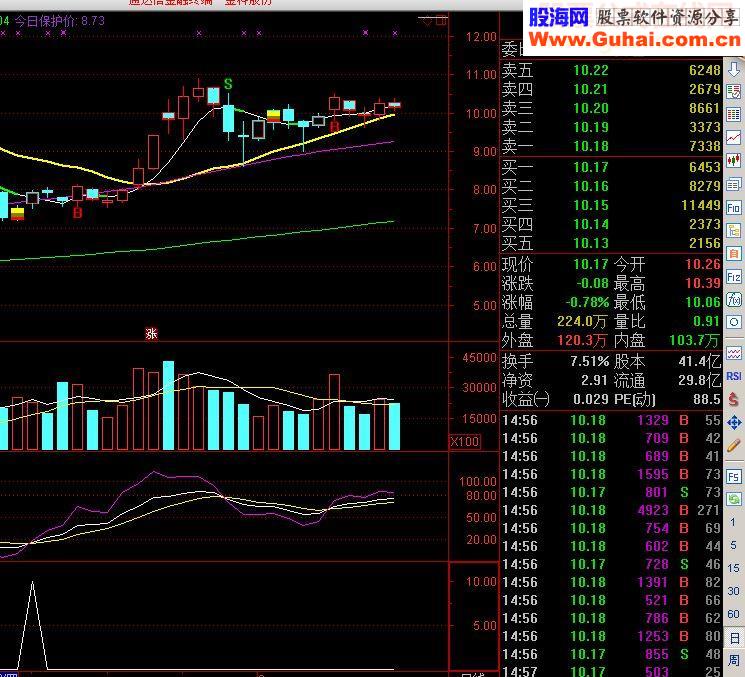Image resolution: width=745 pixels, height=677 pixels.
Task: Click the 买三 bid row at 10.15
Action: point(611,205)
